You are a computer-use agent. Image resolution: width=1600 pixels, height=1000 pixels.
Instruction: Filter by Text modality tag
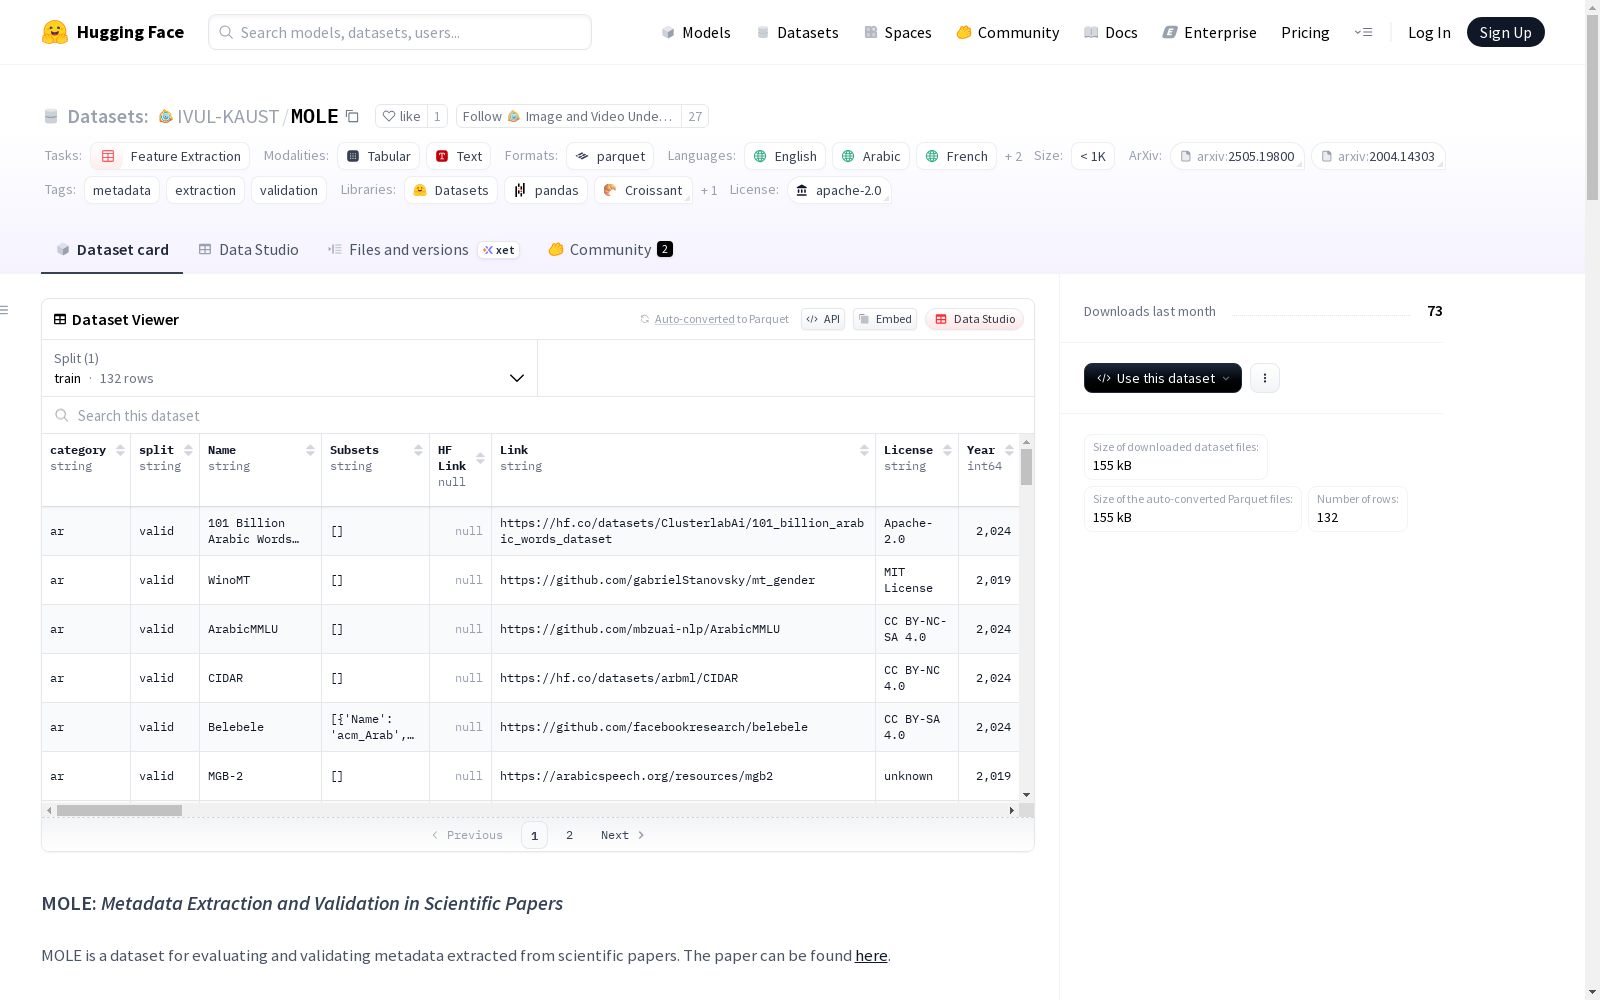[459, 156]
